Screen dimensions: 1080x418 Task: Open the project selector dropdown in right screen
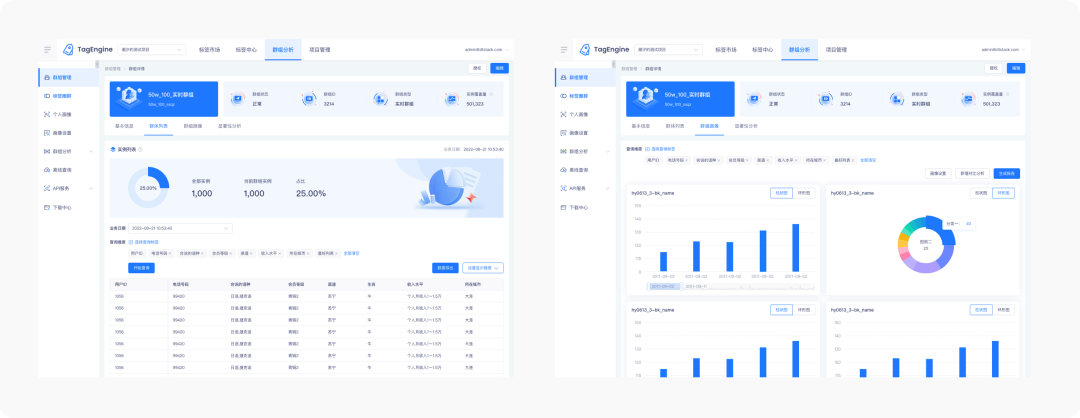point(669,50)
